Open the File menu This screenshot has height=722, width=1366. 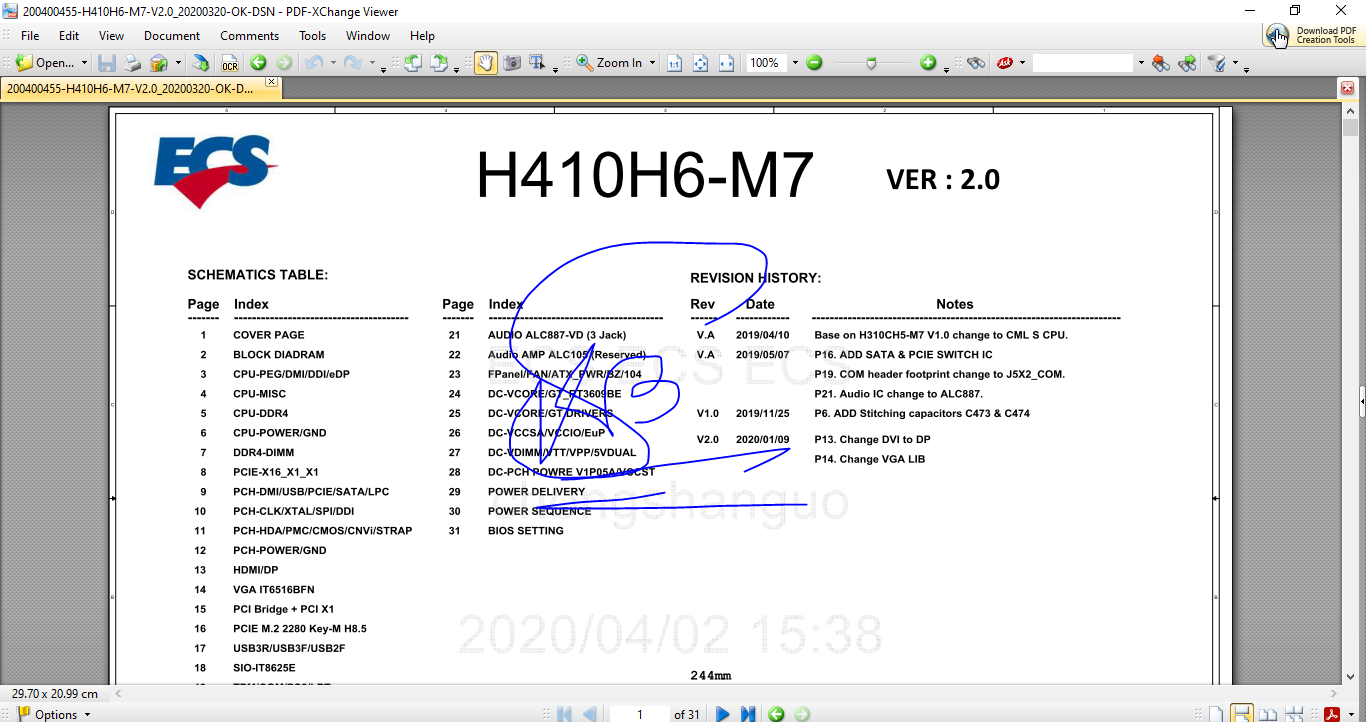[x=30, y=35]
